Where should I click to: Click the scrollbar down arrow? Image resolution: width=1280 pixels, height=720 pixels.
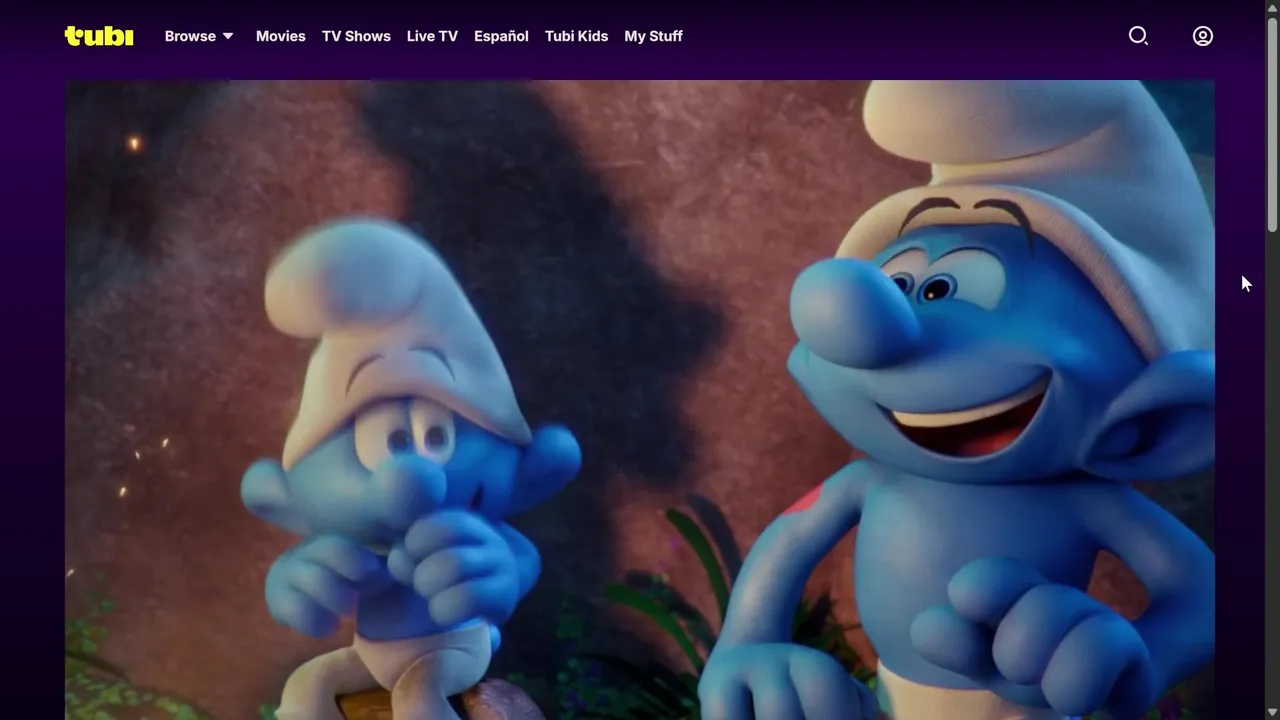[1272, 712]
